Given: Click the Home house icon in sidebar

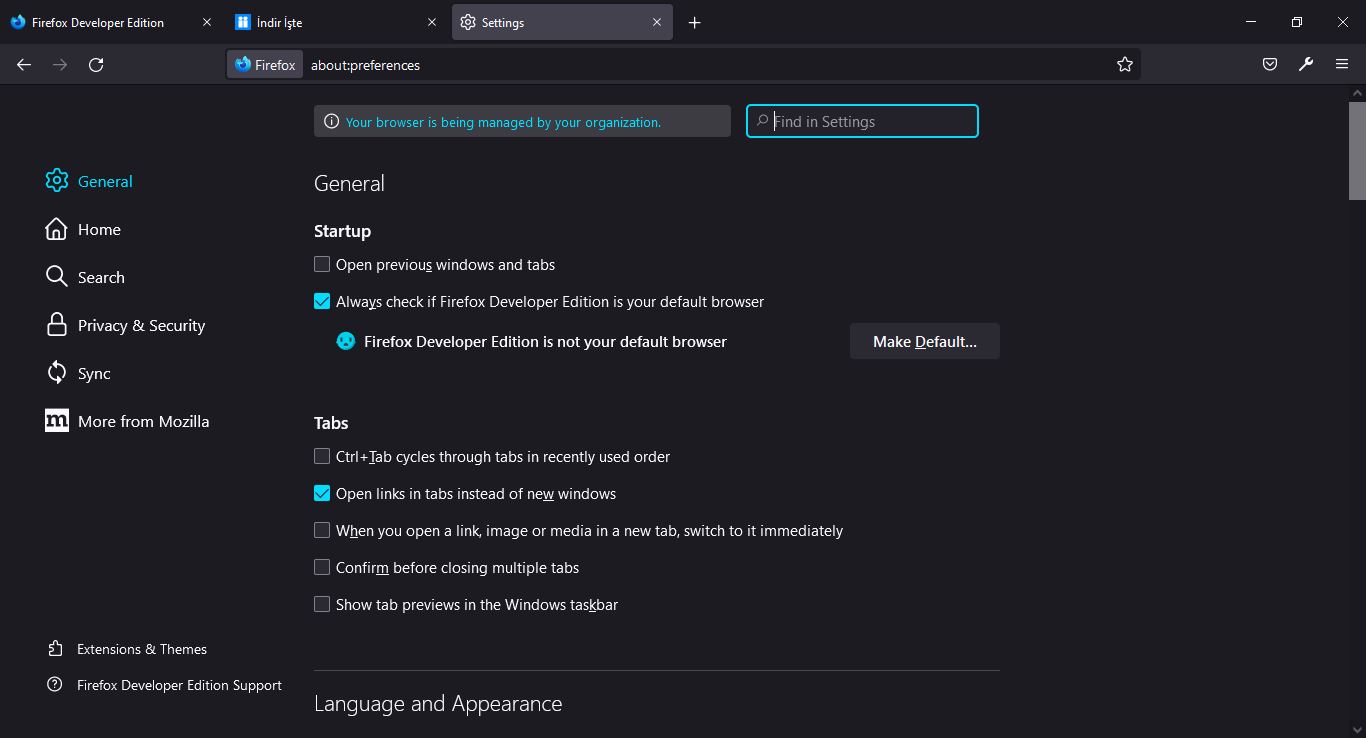Looking at the screenshot, I should (57, 229).
